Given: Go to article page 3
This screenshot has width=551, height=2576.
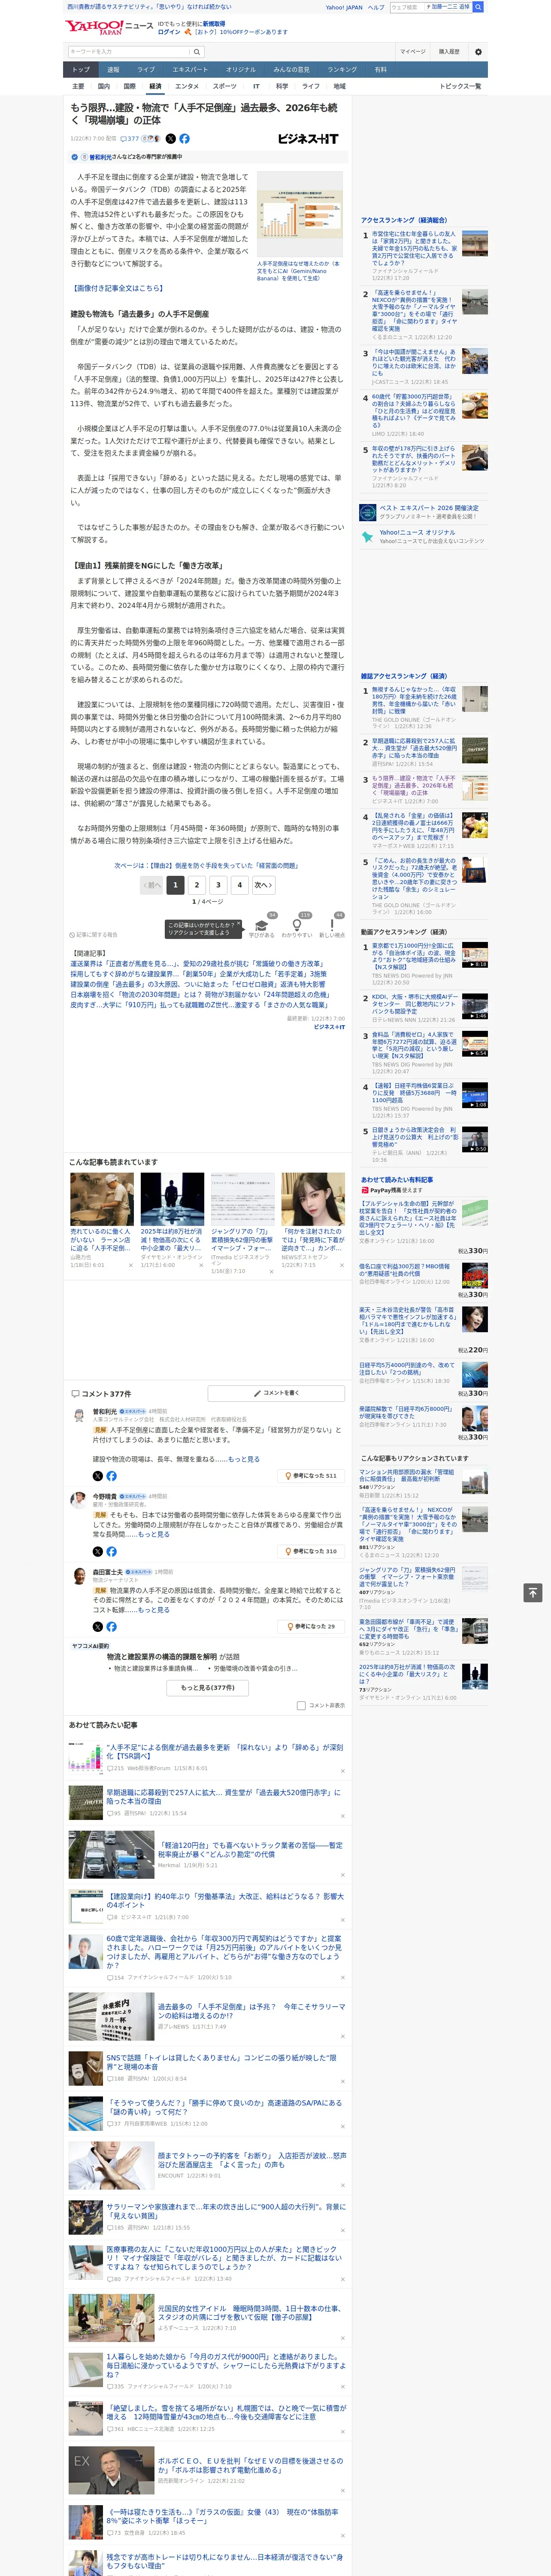Looking at the screenshot, I should click(218, 885).
